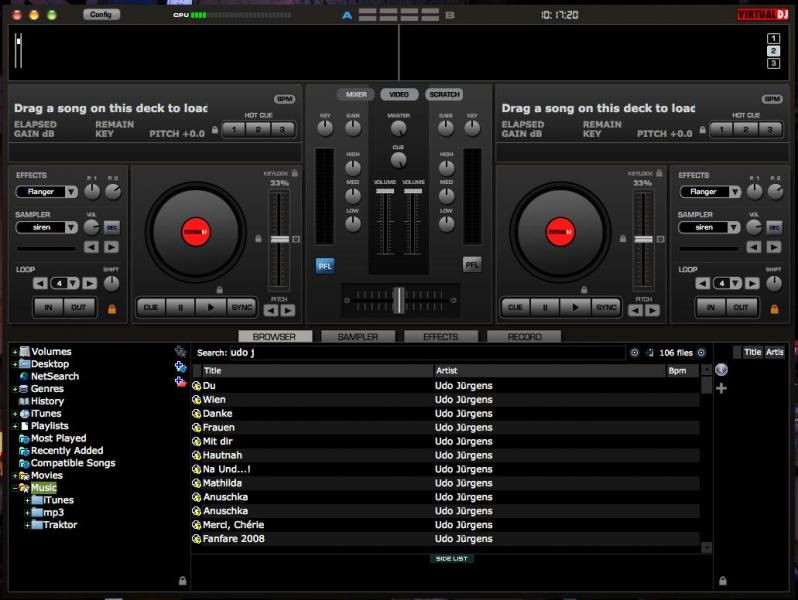Switch to the MIXER panel tab
This screenshot has width=798, height=600.
click(356, 94)
